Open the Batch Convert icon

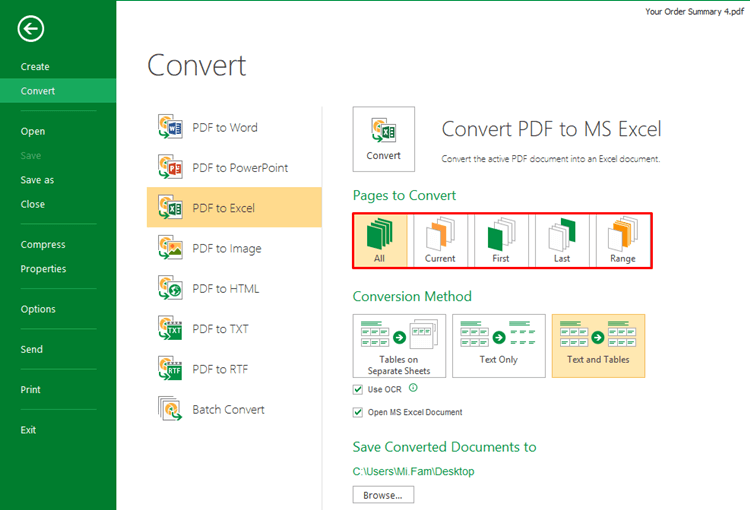[170, 409]
